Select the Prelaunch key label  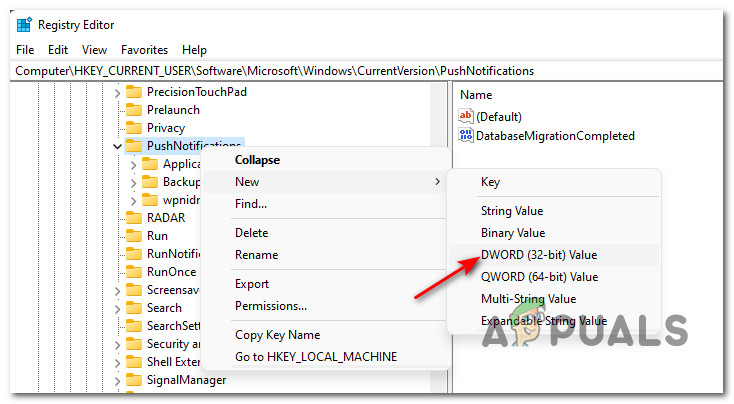(x=173, y=110)
